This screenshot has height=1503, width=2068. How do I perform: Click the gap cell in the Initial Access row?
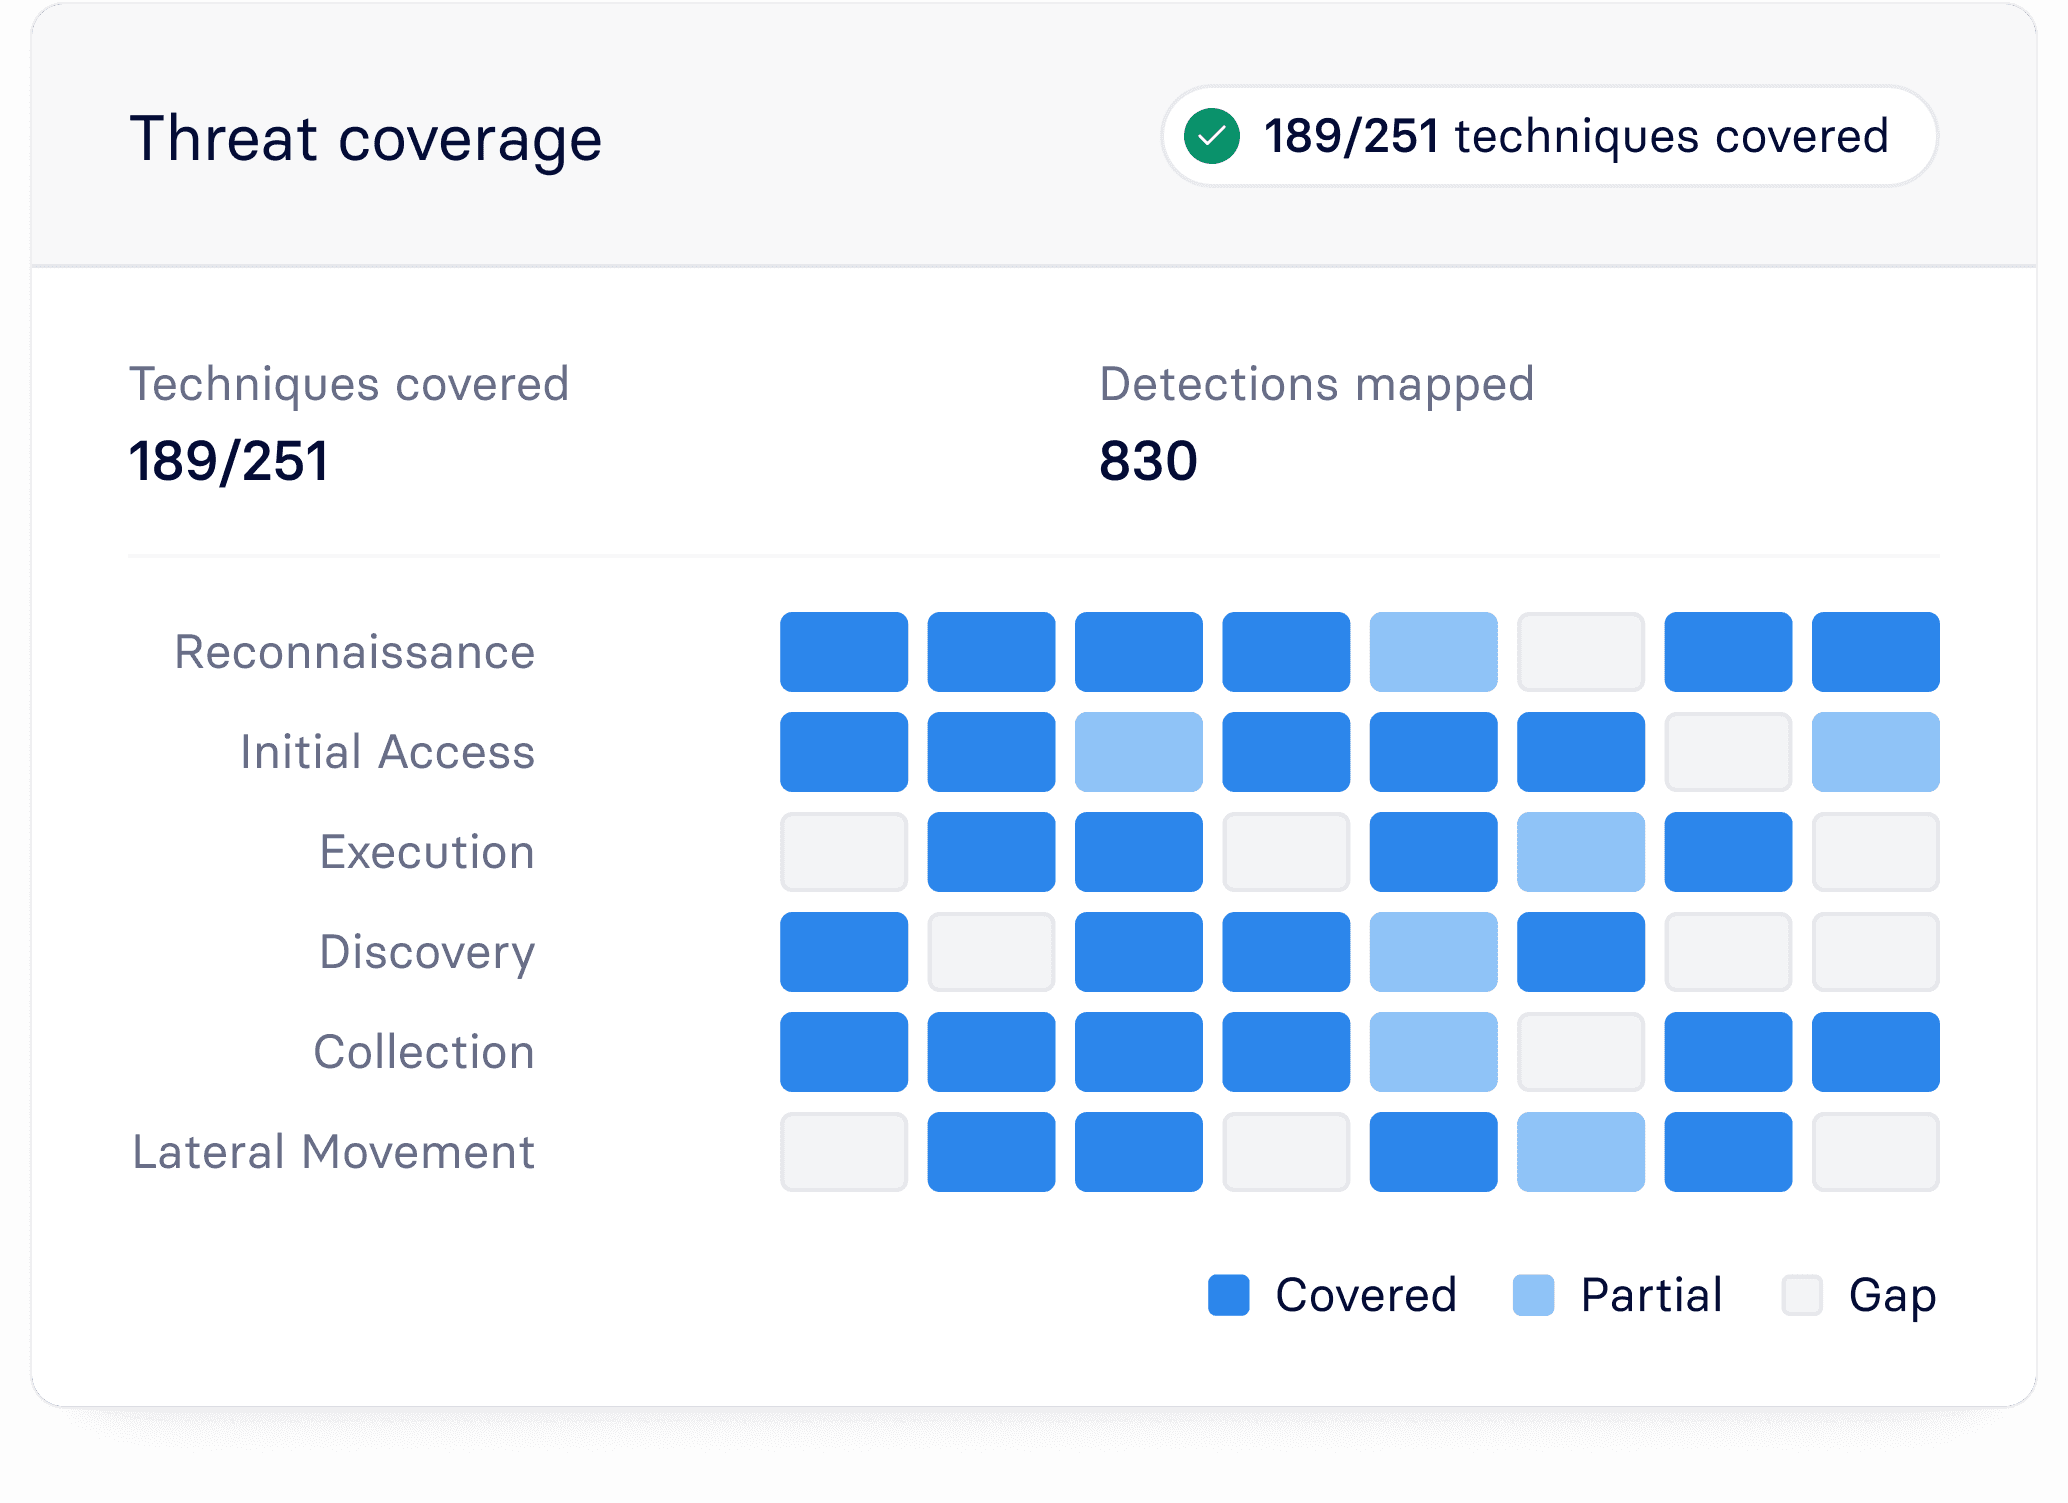pos(1728,752)
